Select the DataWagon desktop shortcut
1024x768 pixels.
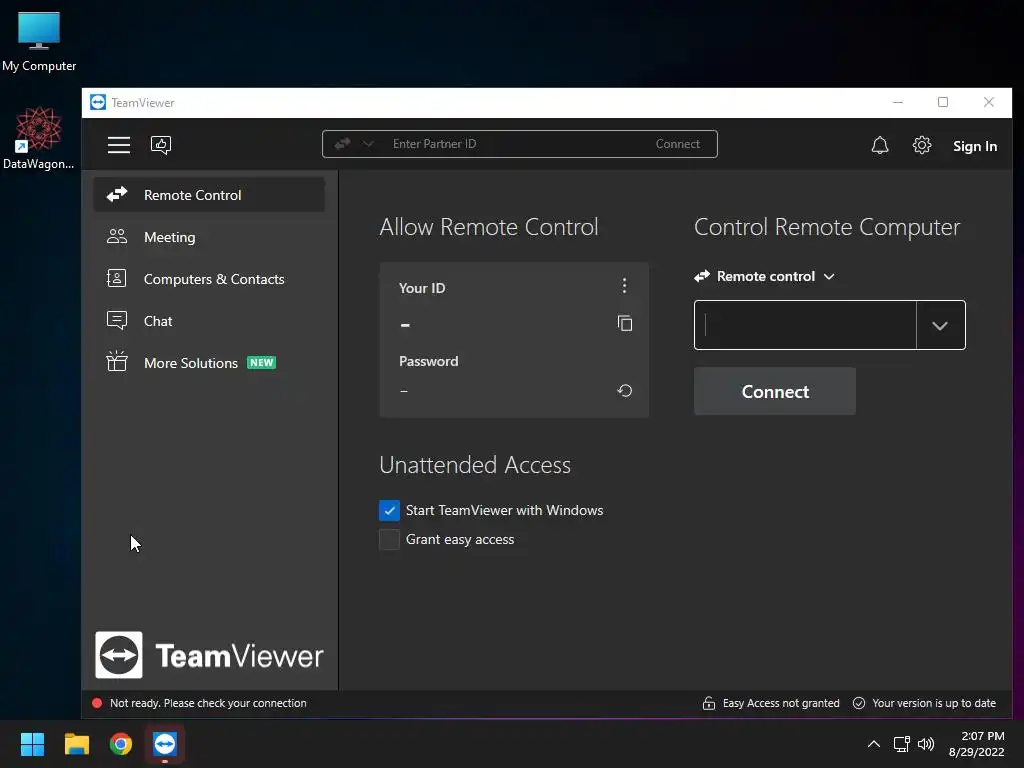[39, 138]
